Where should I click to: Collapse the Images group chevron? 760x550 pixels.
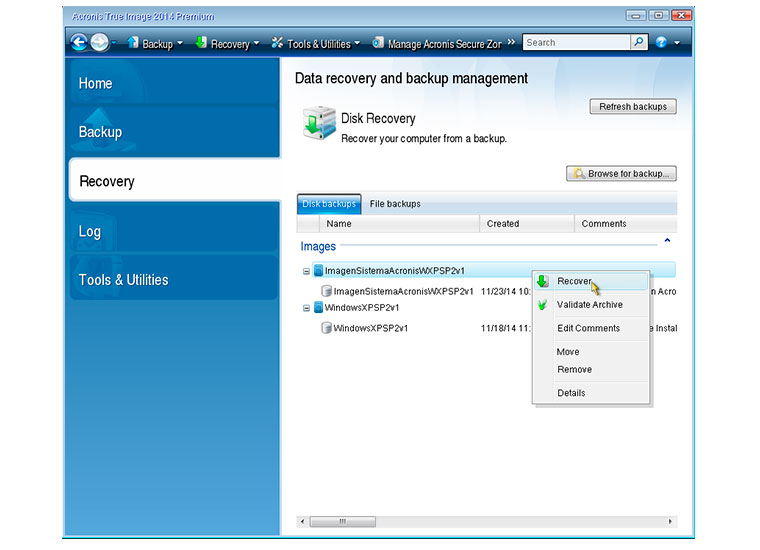(667, 240)
